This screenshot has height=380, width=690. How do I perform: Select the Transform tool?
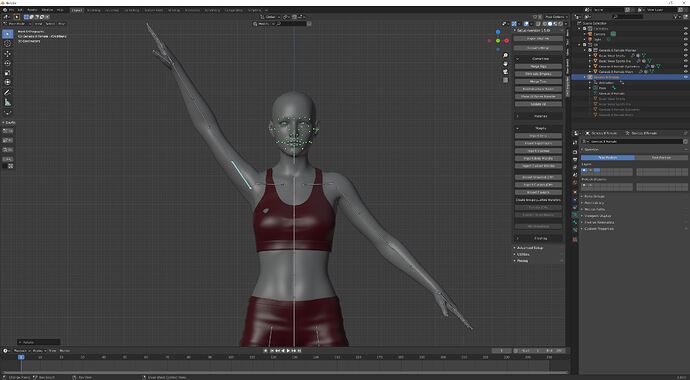point(7,82)
